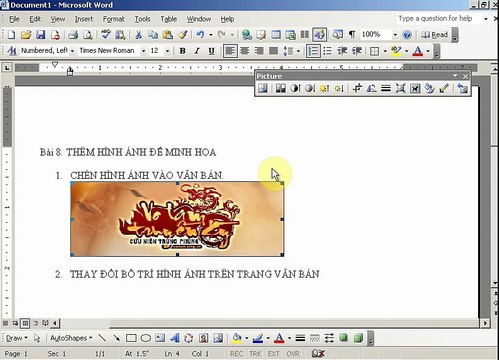
Task: Open the Draw menu button
Action: coord(16,338)
